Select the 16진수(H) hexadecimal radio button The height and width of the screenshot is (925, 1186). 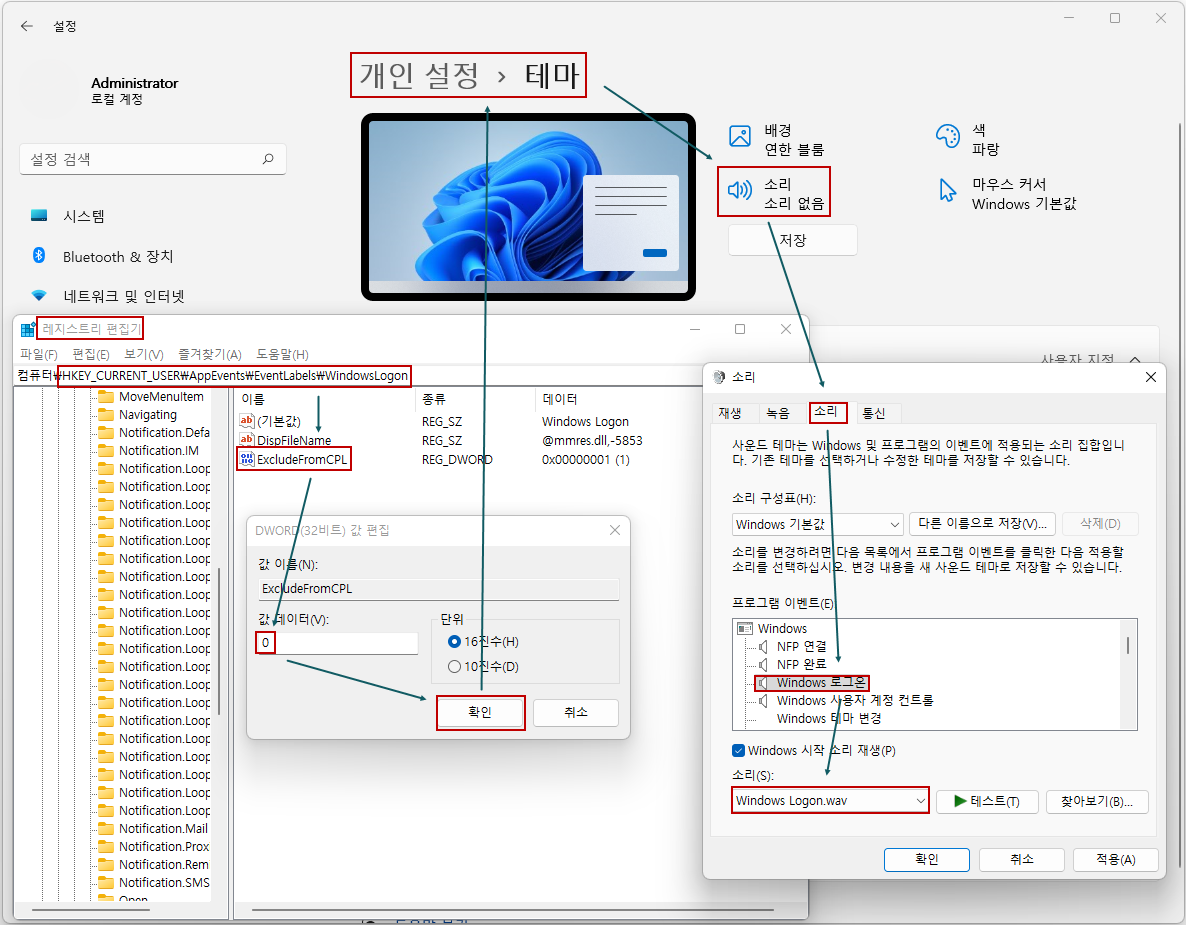(455, 641)
